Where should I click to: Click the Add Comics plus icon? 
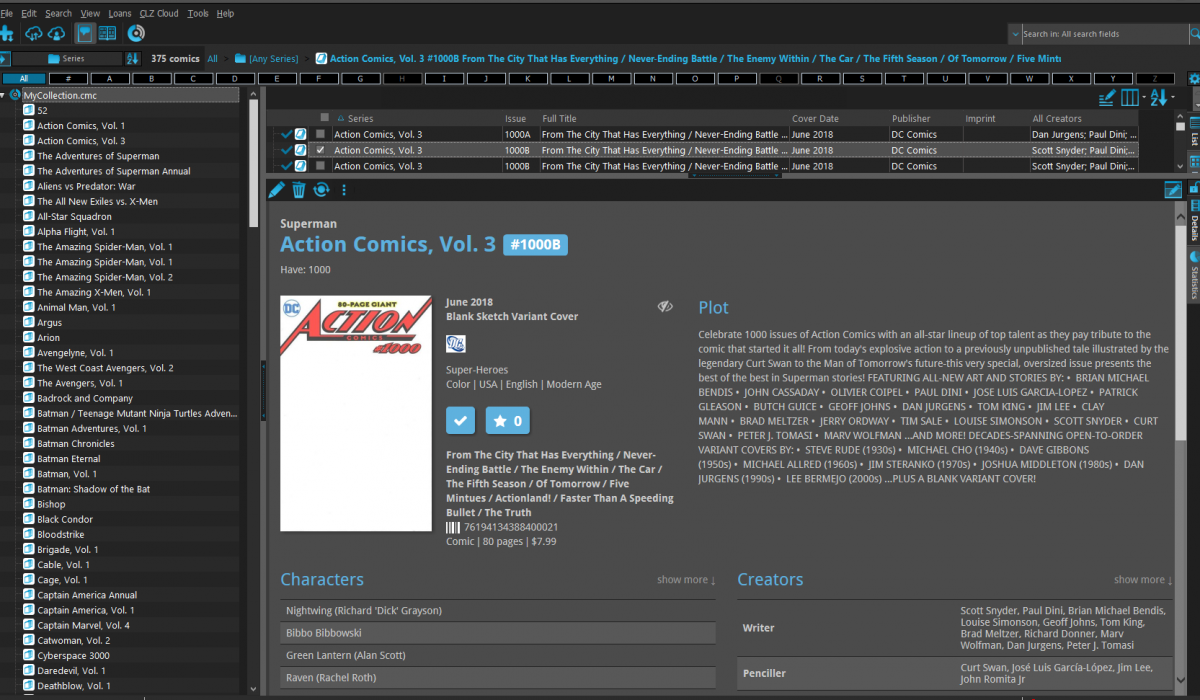tap(6, 33)
